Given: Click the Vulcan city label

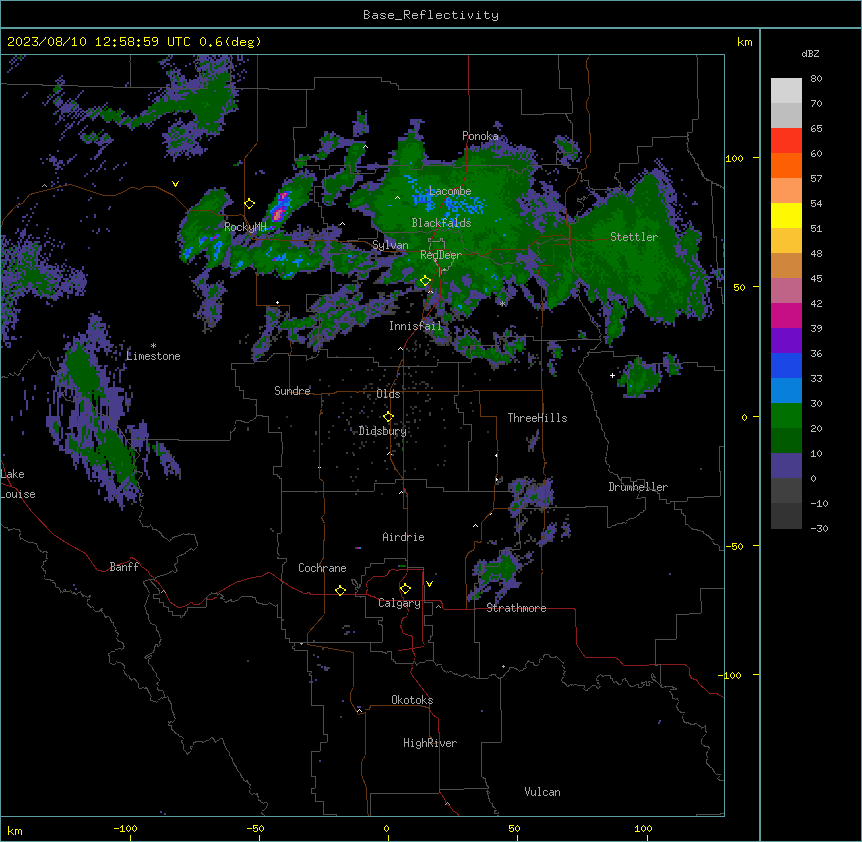Looking at the screenshot, I should tap(543, 792).
